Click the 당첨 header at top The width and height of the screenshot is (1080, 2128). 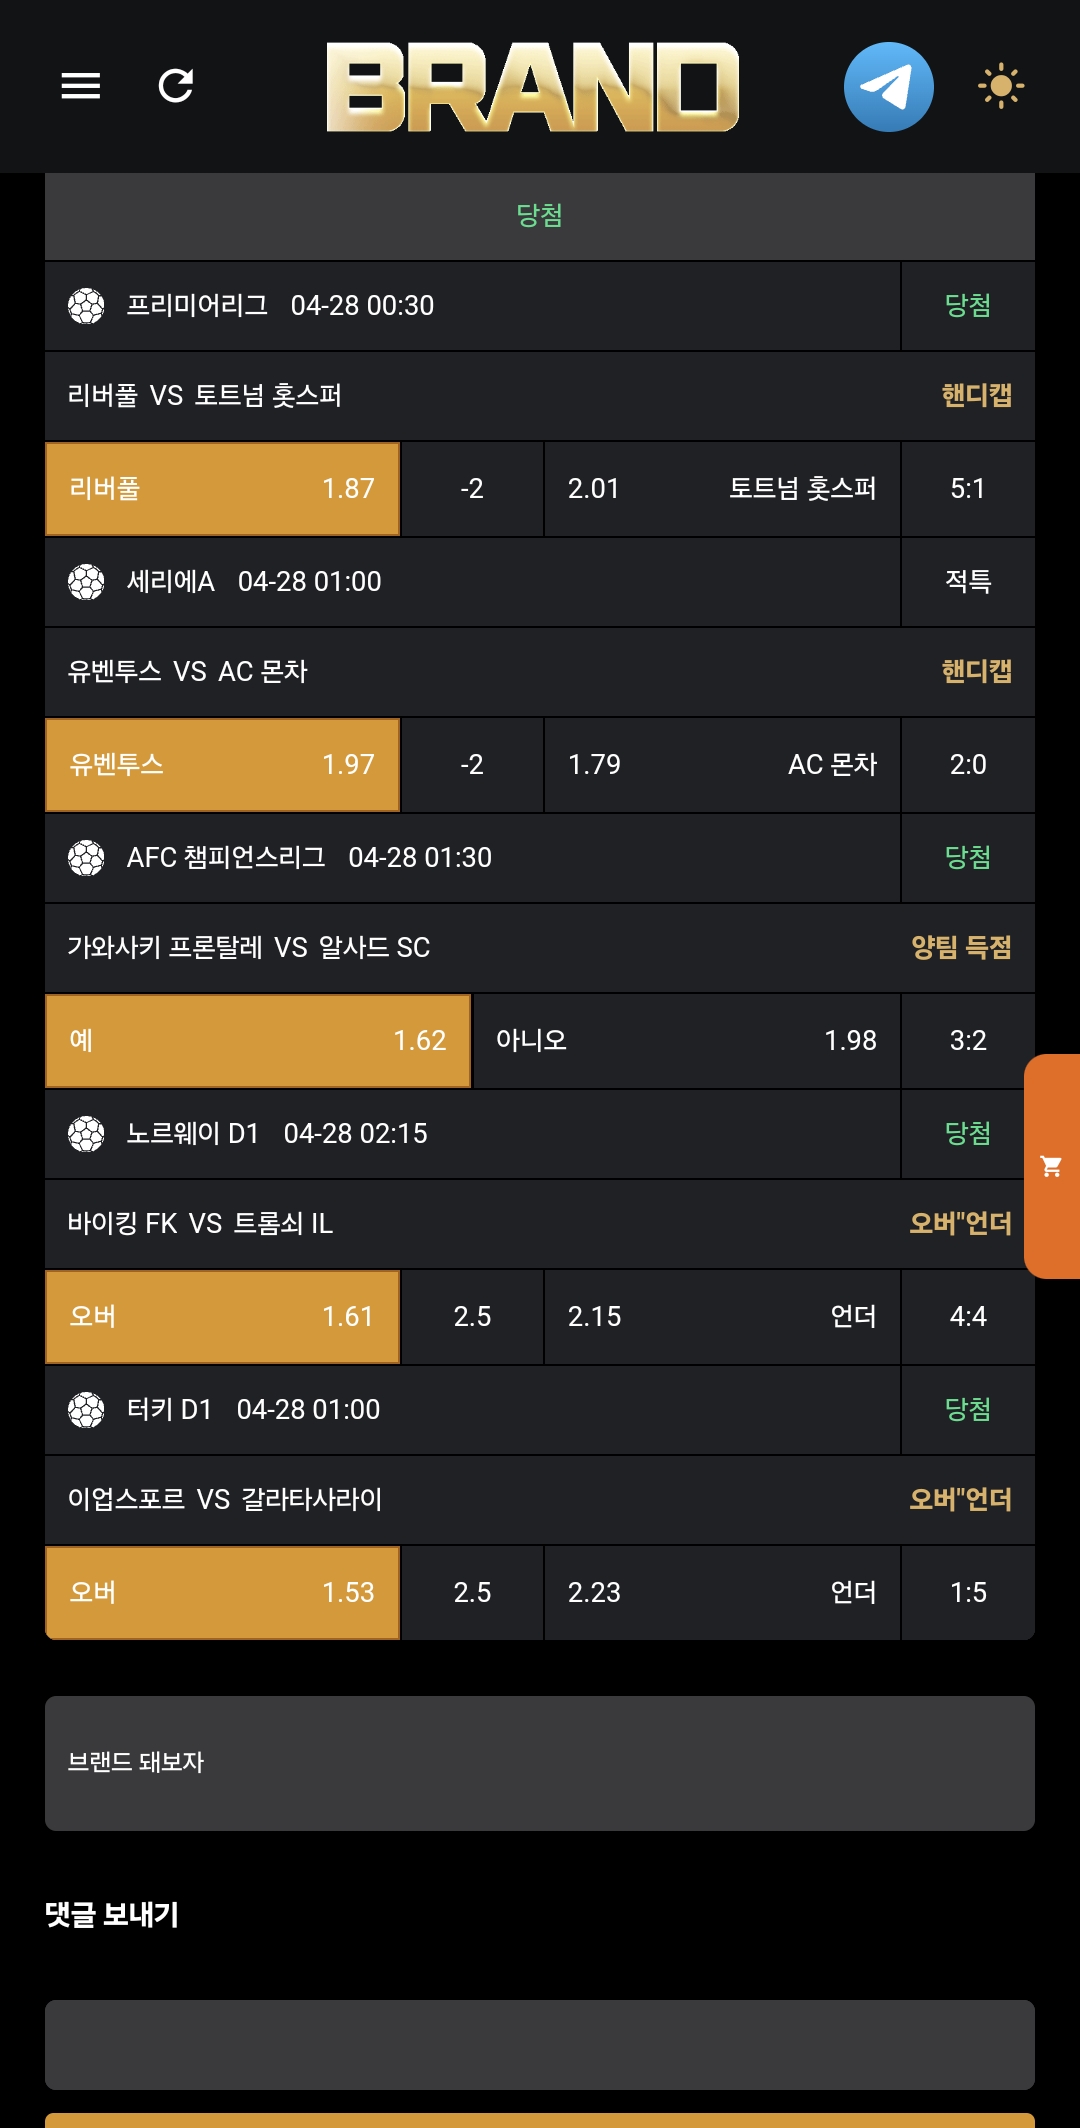click(540, 216)
